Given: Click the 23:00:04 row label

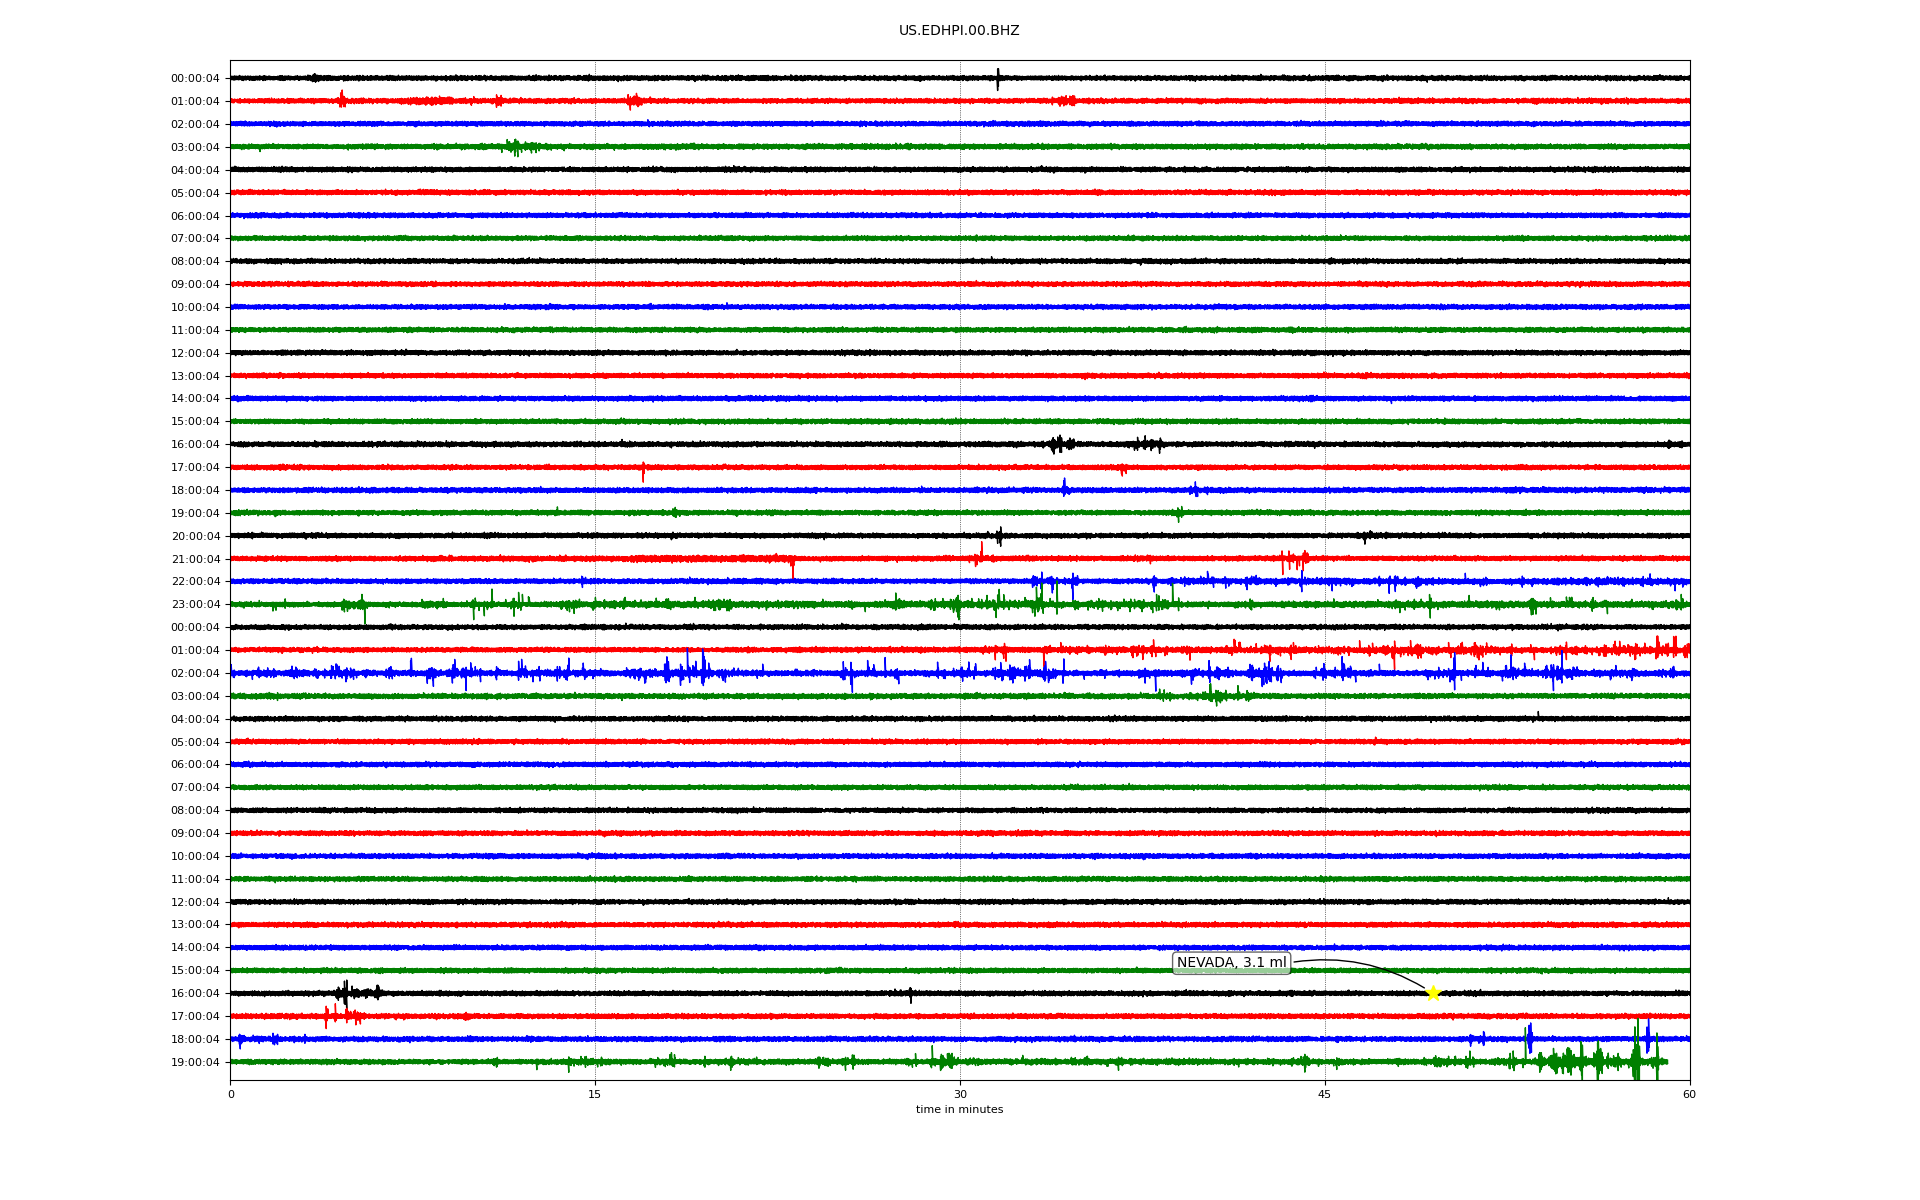Looking at the screenshot, I should tap(195, 605).
